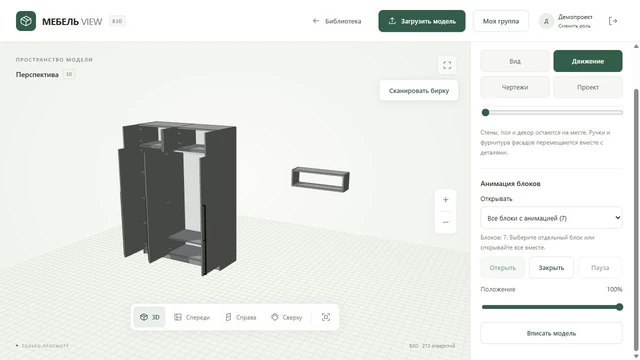Viewport: 640px width, 360px height.
Task: Click the logout icon
Action: click(613, 21)
